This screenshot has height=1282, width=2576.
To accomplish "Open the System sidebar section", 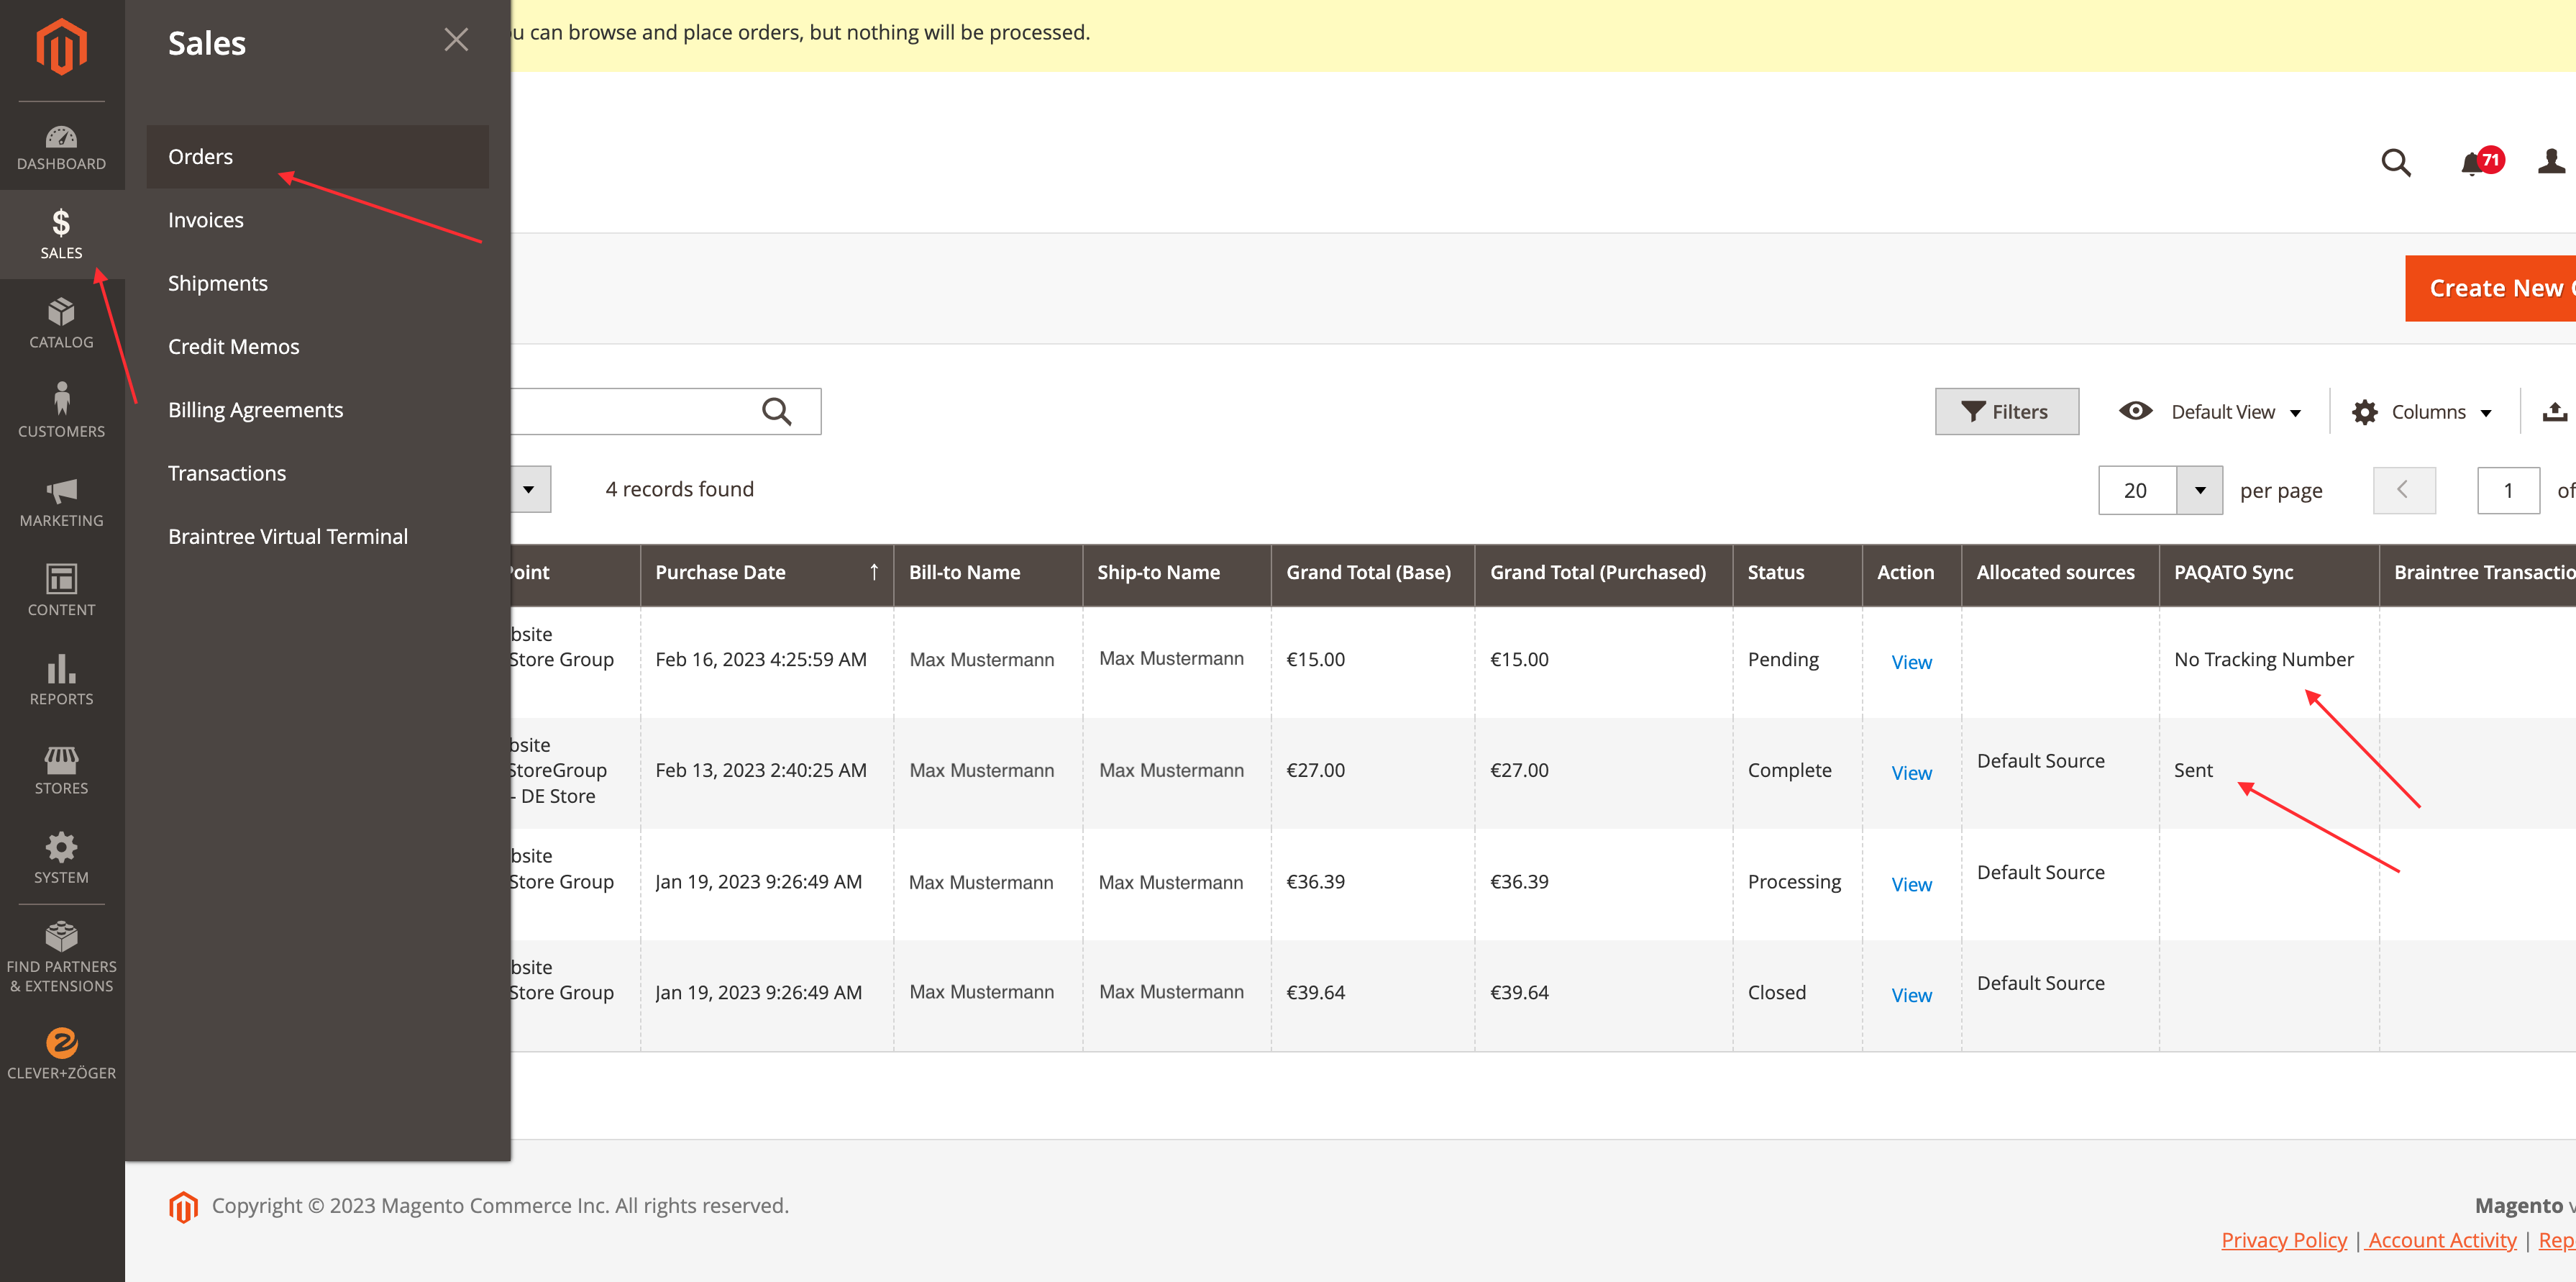I will pyautogui.click(x=62, y=858).
